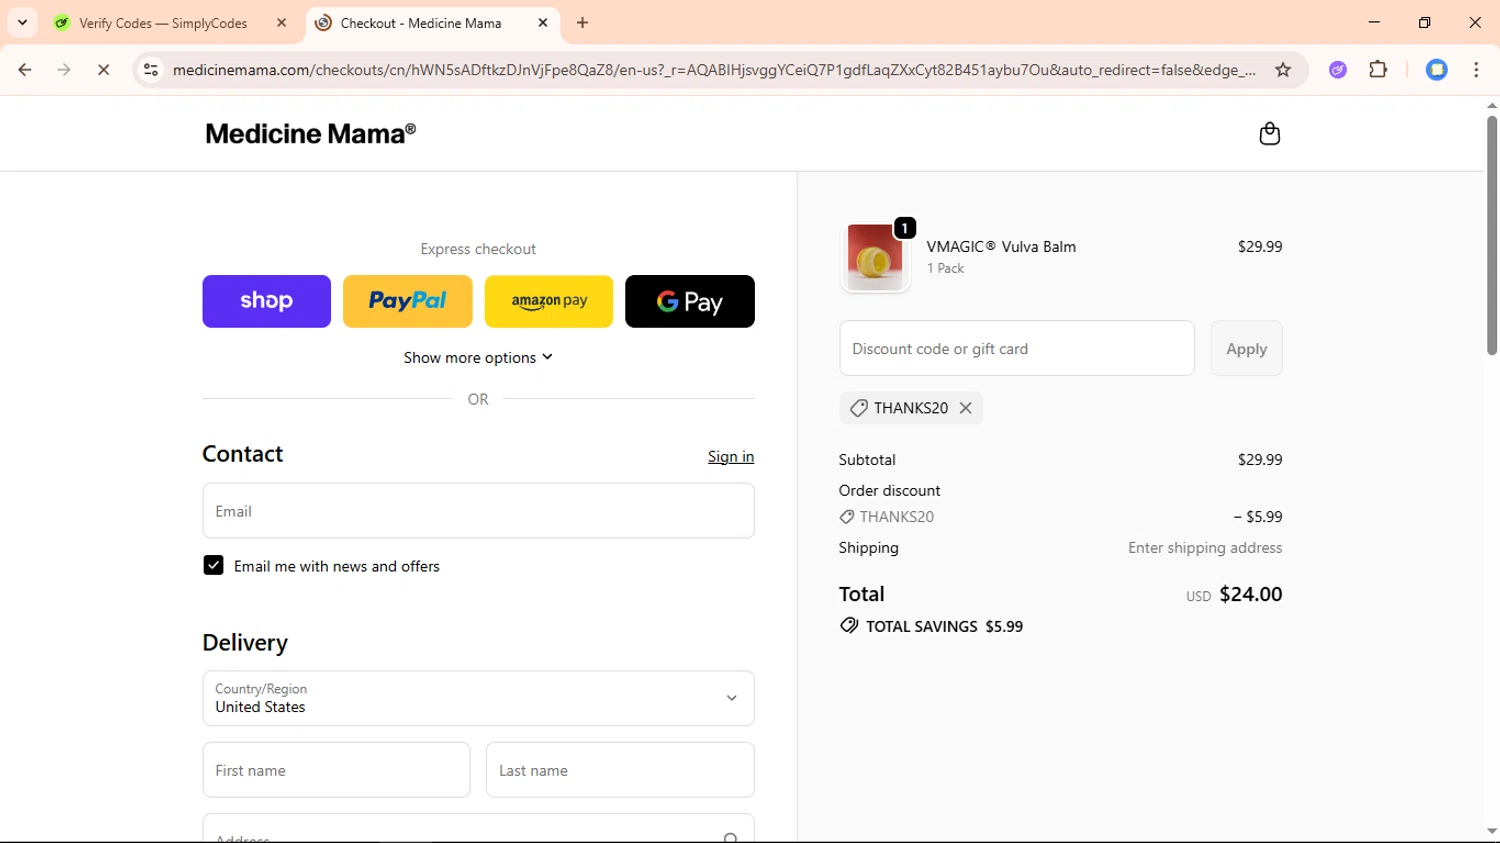Open the tab search dropdown arrow
This screenshot has width=1500, height=843.
click(x=22, y=22)
